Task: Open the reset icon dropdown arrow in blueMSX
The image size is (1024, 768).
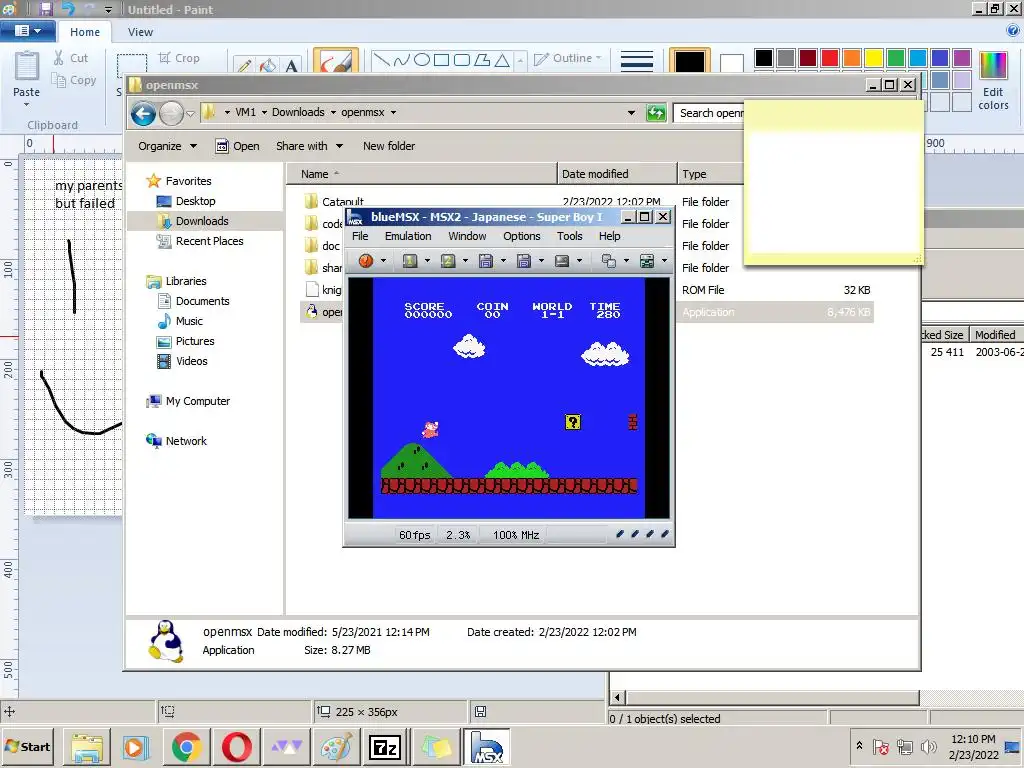Action: click(x=383, y=261)
